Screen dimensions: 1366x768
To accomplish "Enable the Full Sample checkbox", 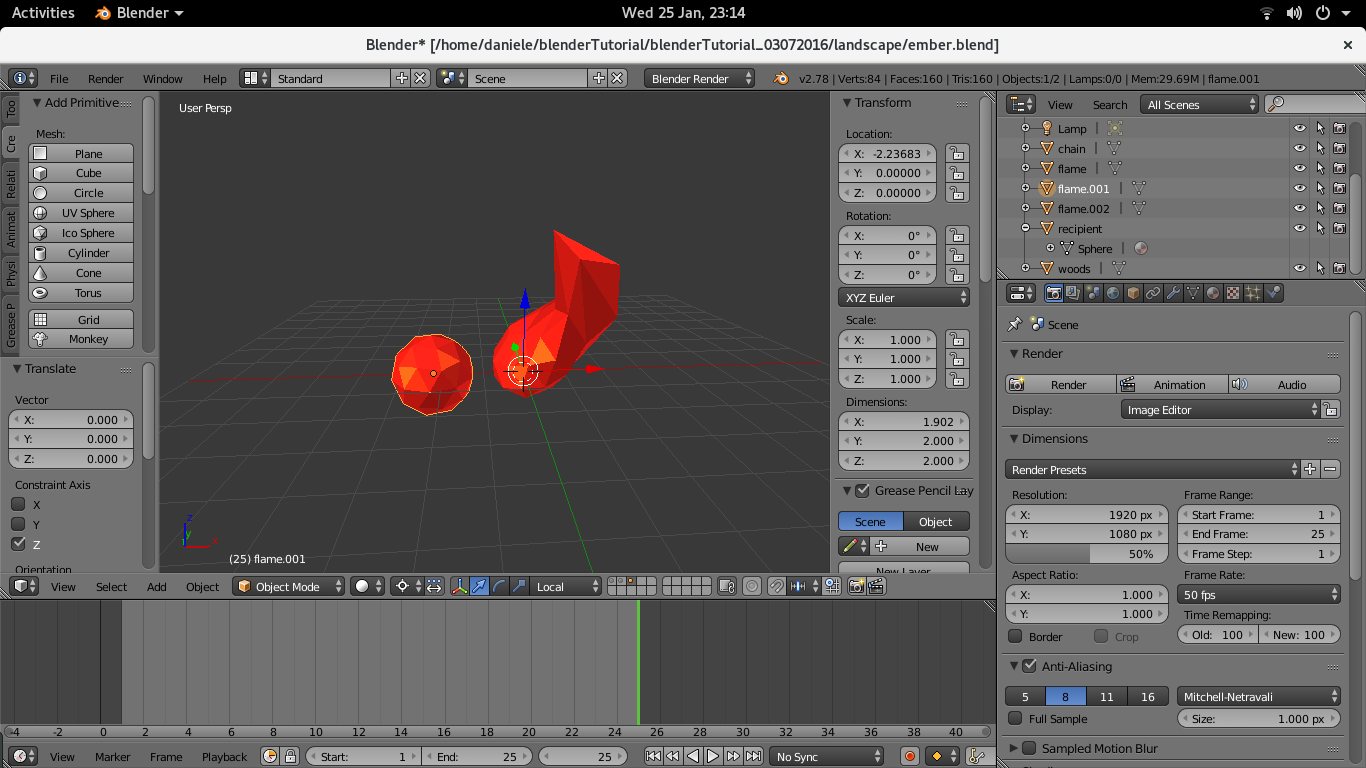I will pyautogui.click(x=1015, y=718).
